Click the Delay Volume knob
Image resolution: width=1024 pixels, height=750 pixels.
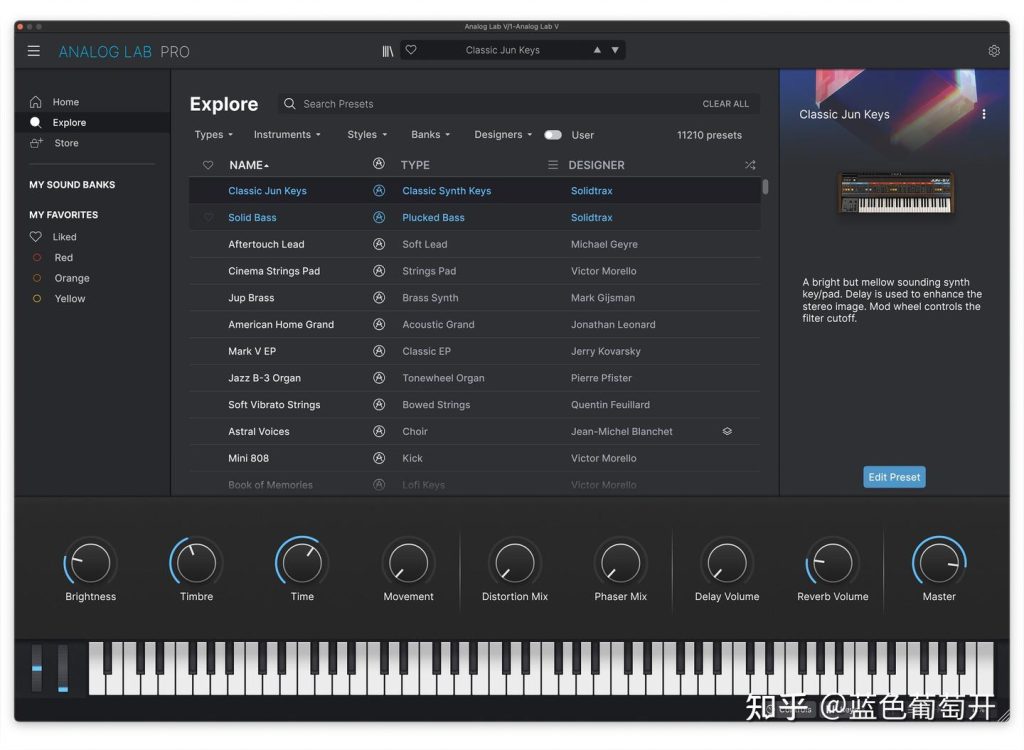point(727,563)
